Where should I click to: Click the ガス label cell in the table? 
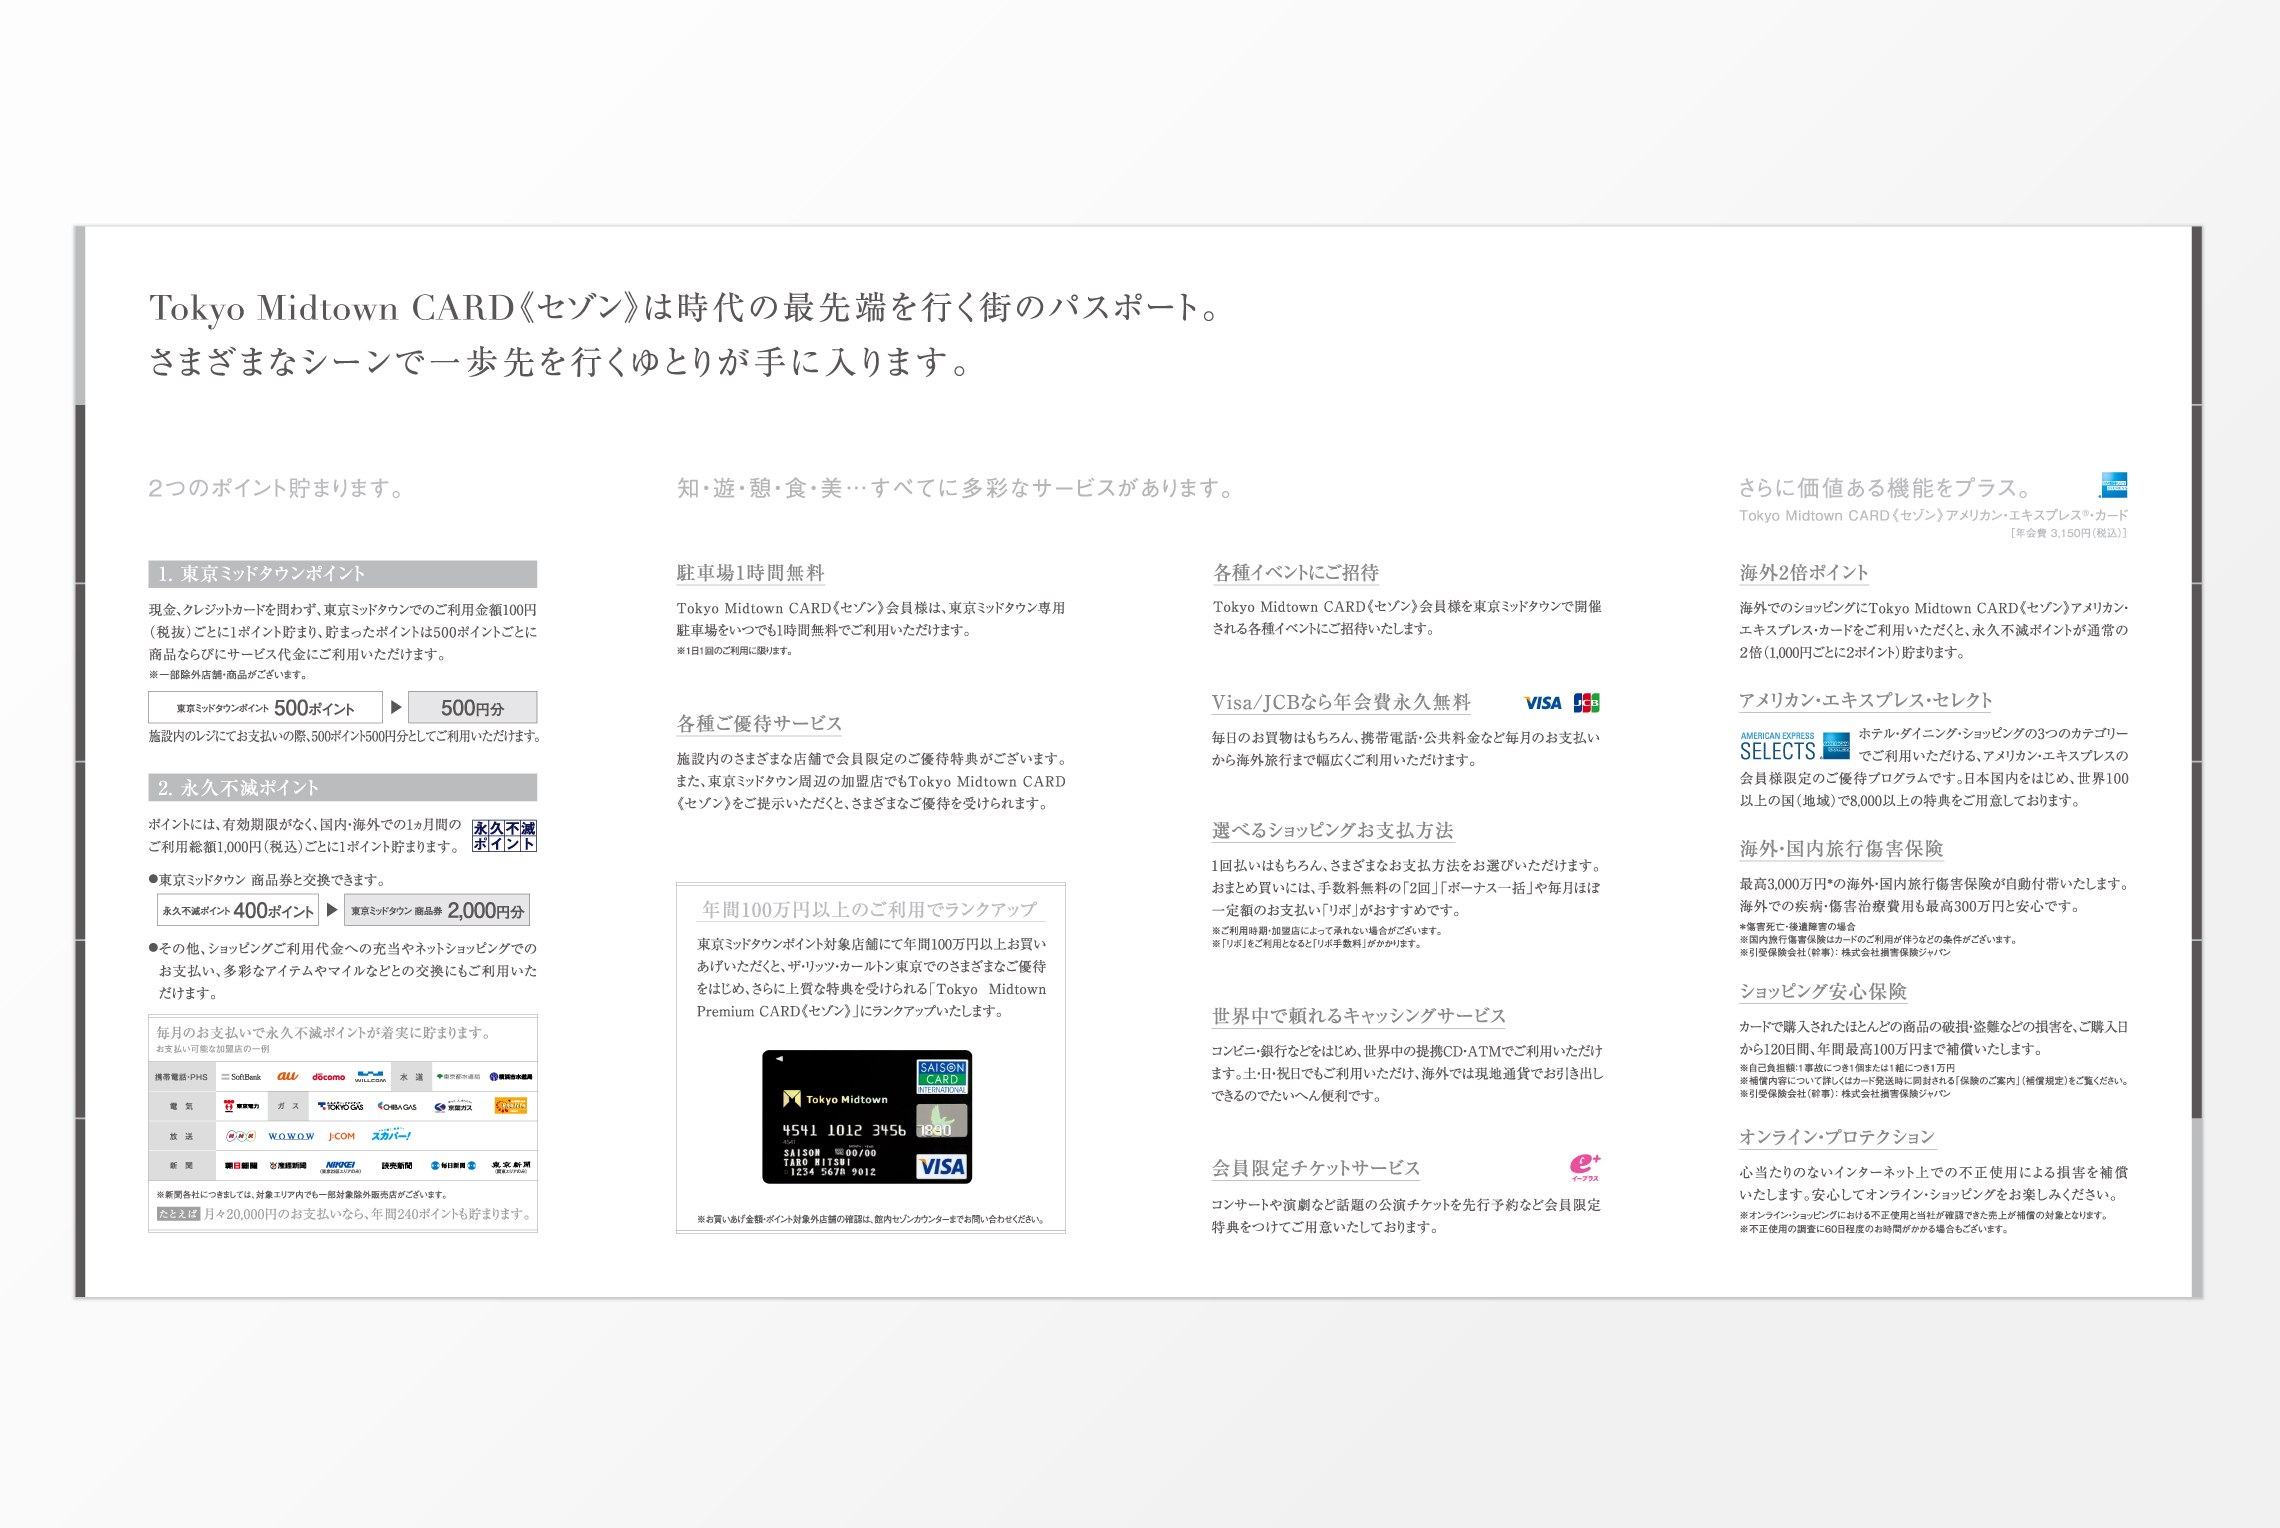point(288,1106)
